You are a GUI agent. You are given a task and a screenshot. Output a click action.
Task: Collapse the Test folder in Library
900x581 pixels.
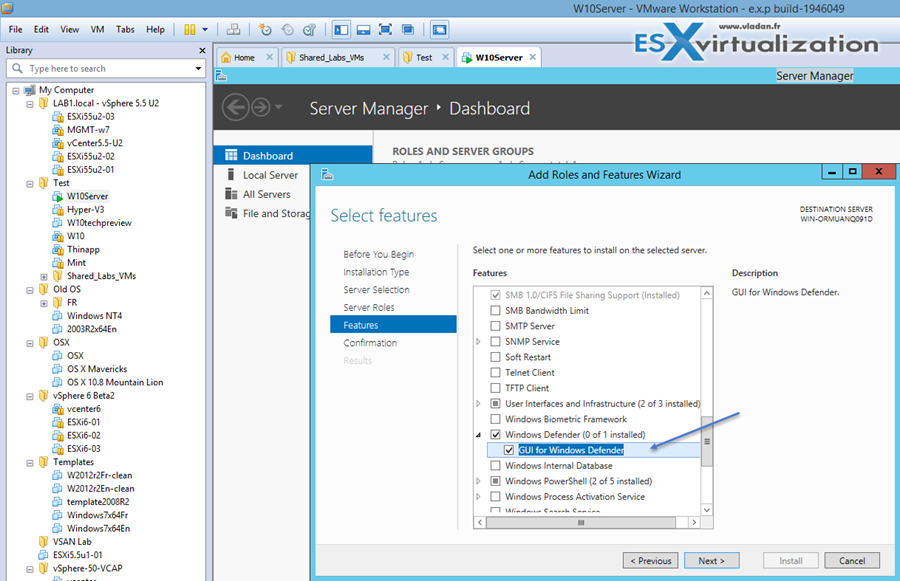30,184
